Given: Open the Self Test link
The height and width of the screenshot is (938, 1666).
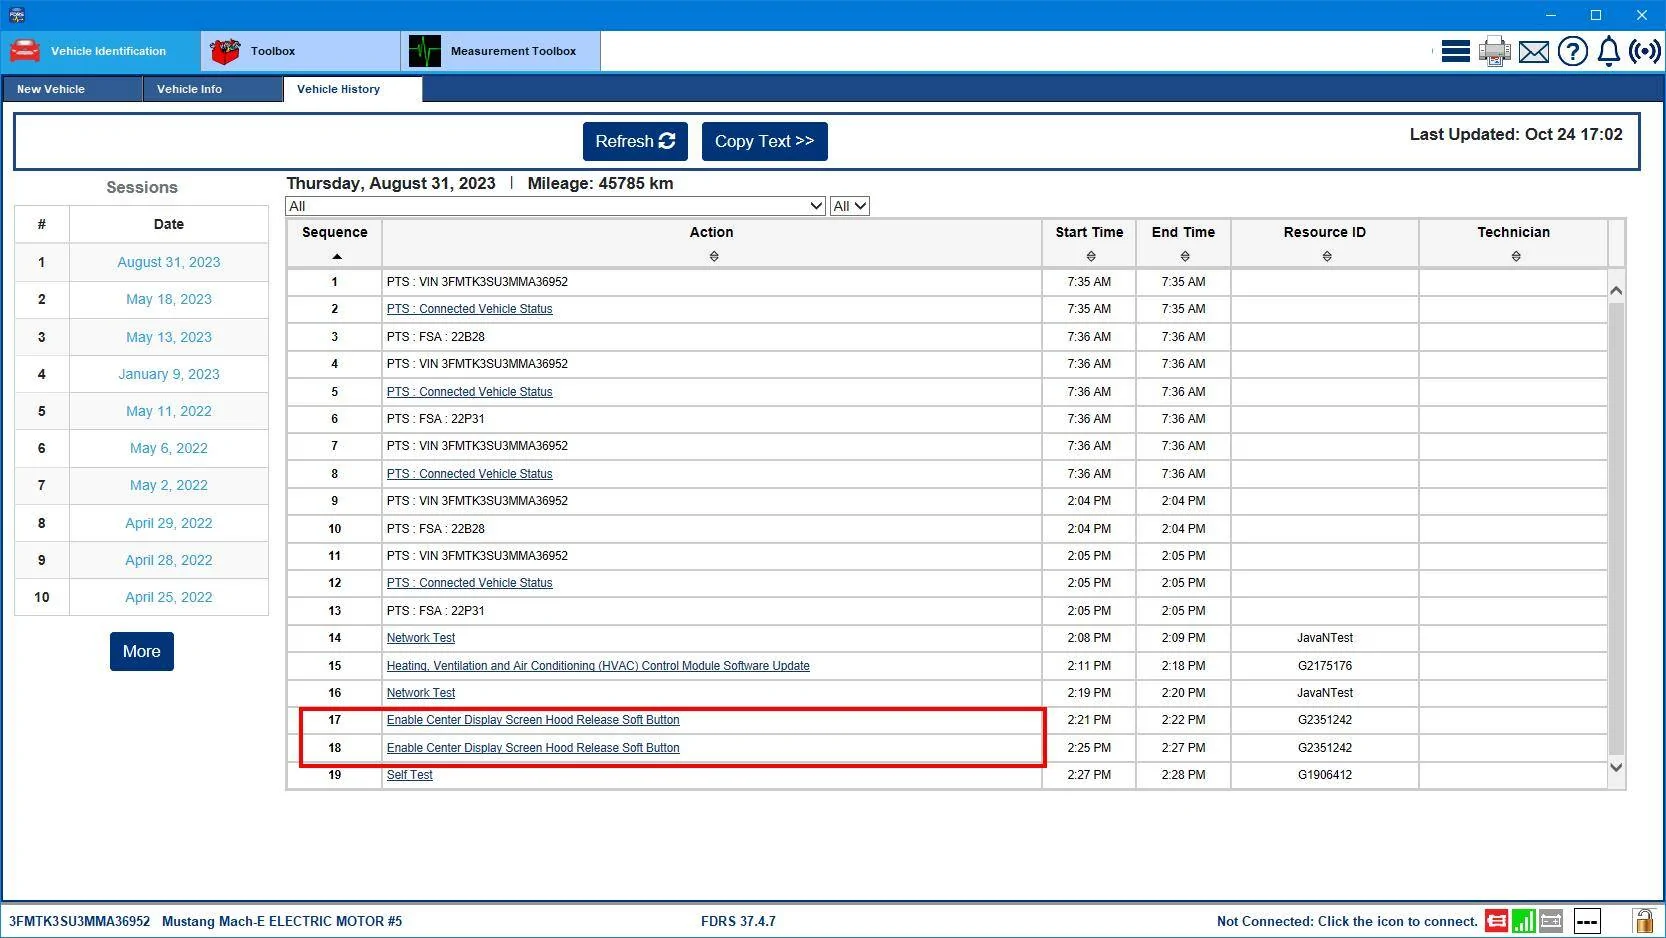Looking at the screenshot, I should (410, 775).
